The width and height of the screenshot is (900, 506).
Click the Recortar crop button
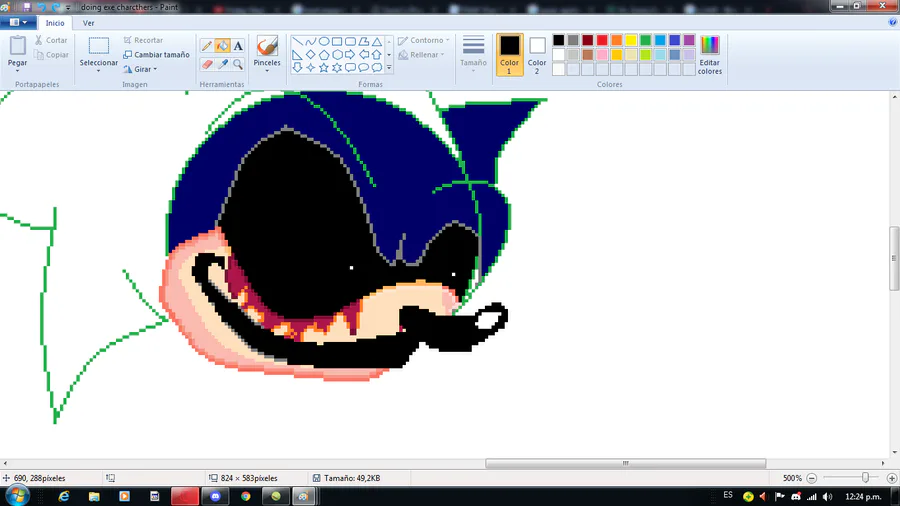143,40
